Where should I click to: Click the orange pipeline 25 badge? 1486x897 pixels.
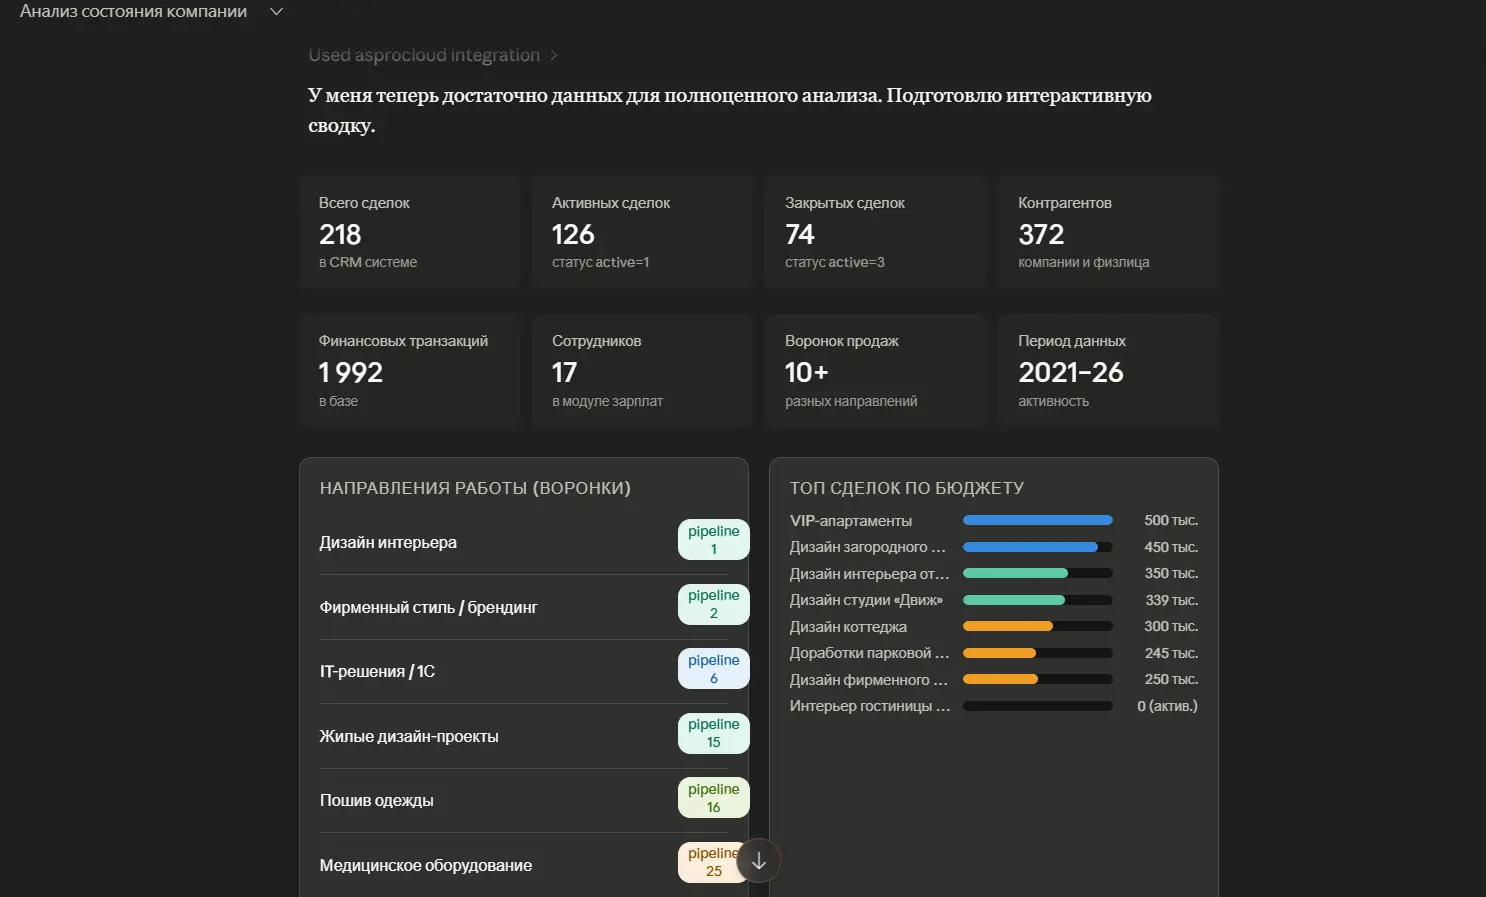point(711,862)
